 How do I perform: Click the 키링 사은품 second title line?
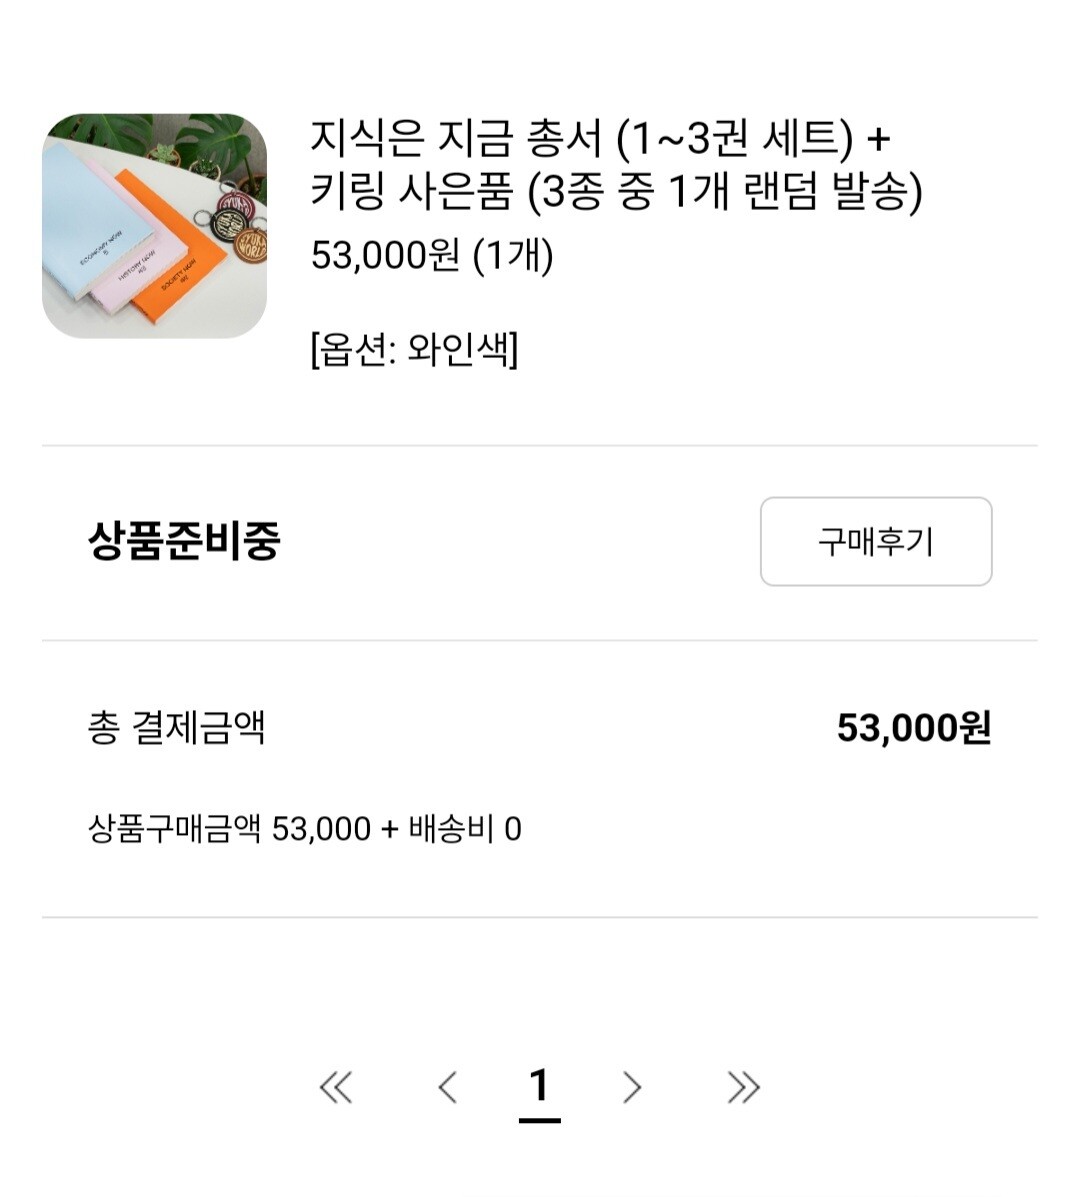click(x=616, y=191)
